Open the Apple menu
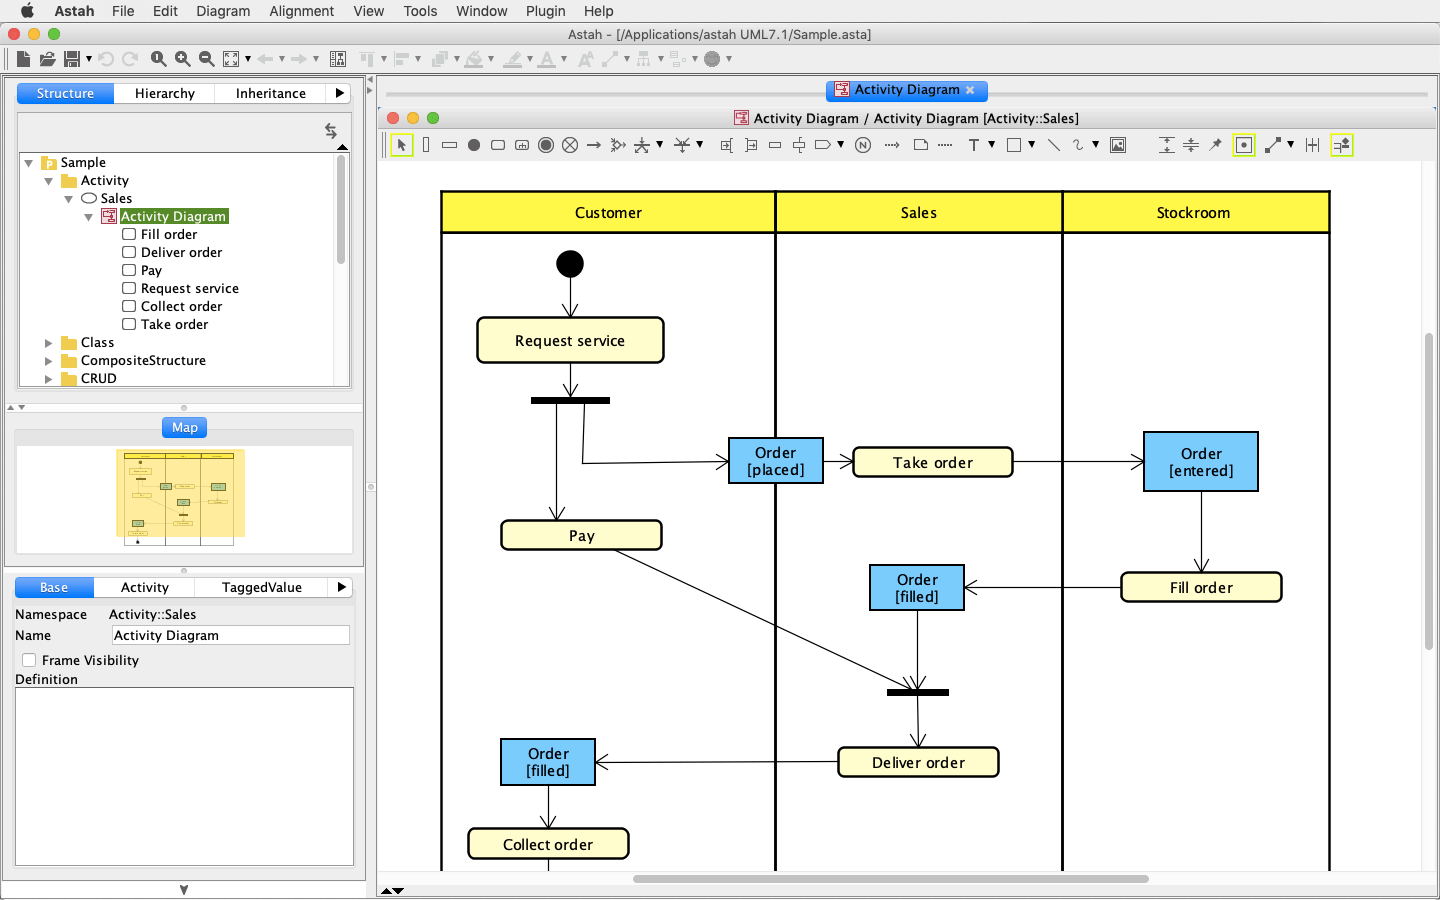Screen dimensions: 1440x900 point(27,11)
